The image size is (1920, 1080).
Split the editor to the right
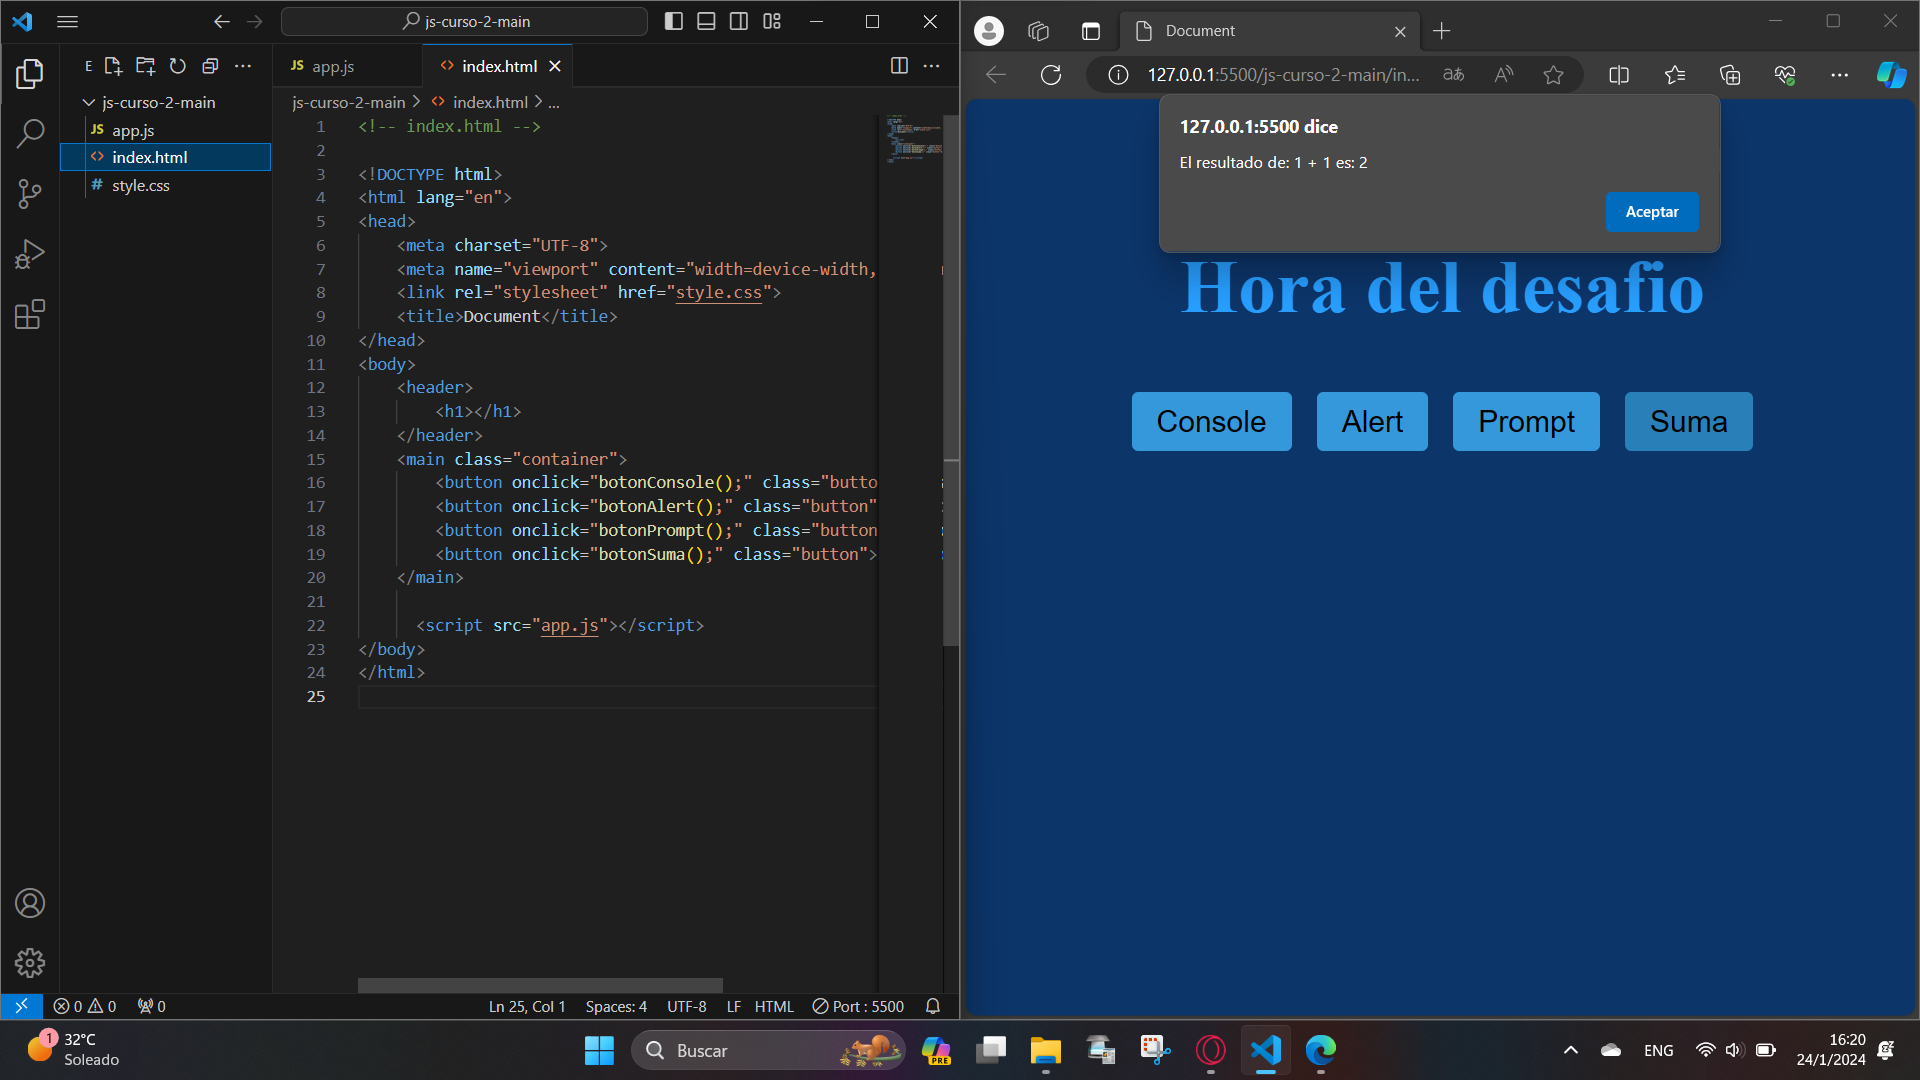click(899, 66)
